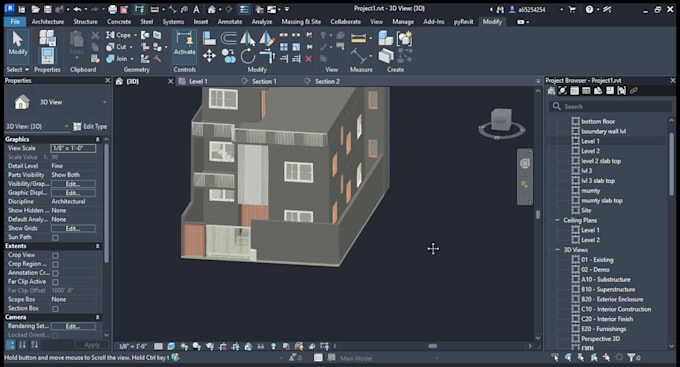Open the Cope tool dropdown arrow
Viewport: 680px width, 367px height.
(135, 35)
